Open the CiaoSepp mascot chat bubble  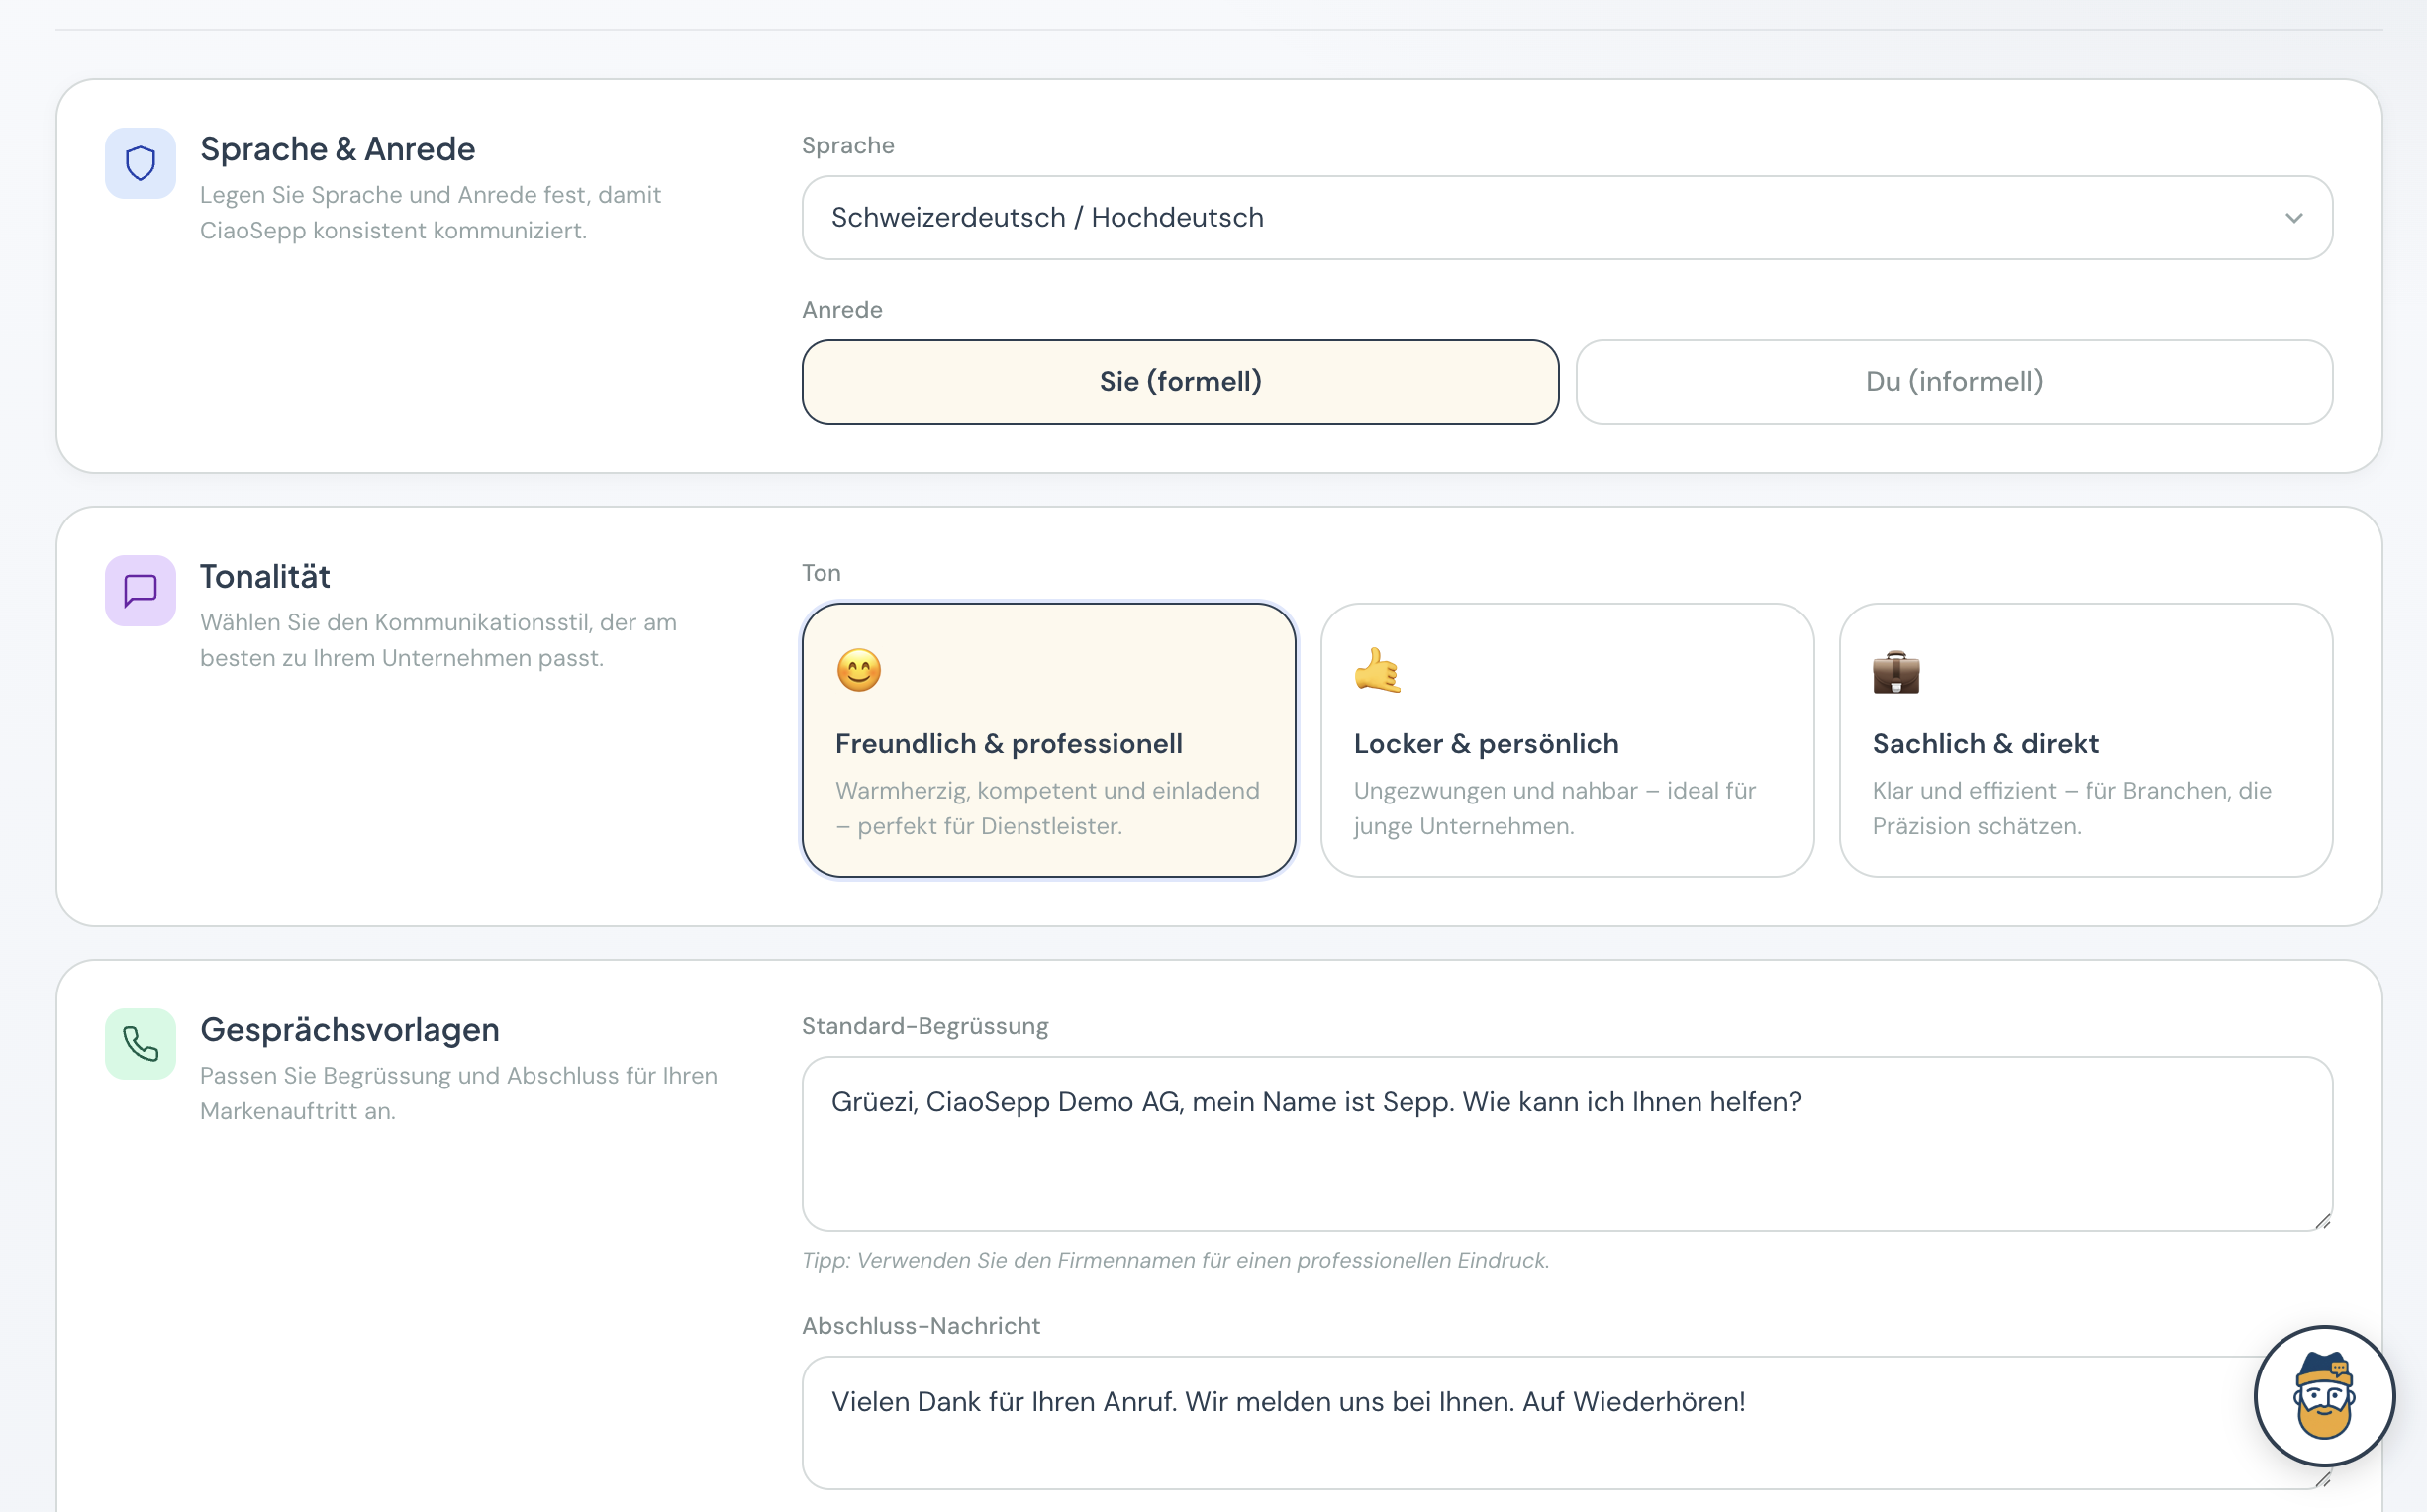pyautogui.click(x=2323, y=1395)
